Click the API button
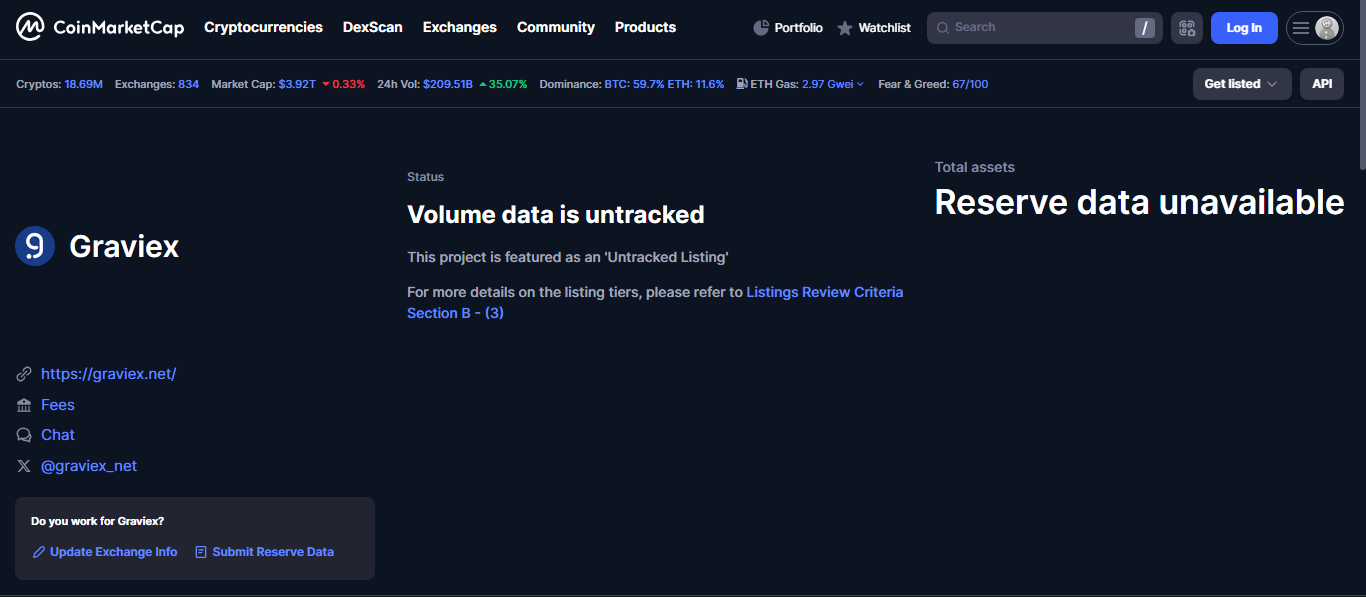The width and height of the screenshot is (1366, 597). [1322, 84]
